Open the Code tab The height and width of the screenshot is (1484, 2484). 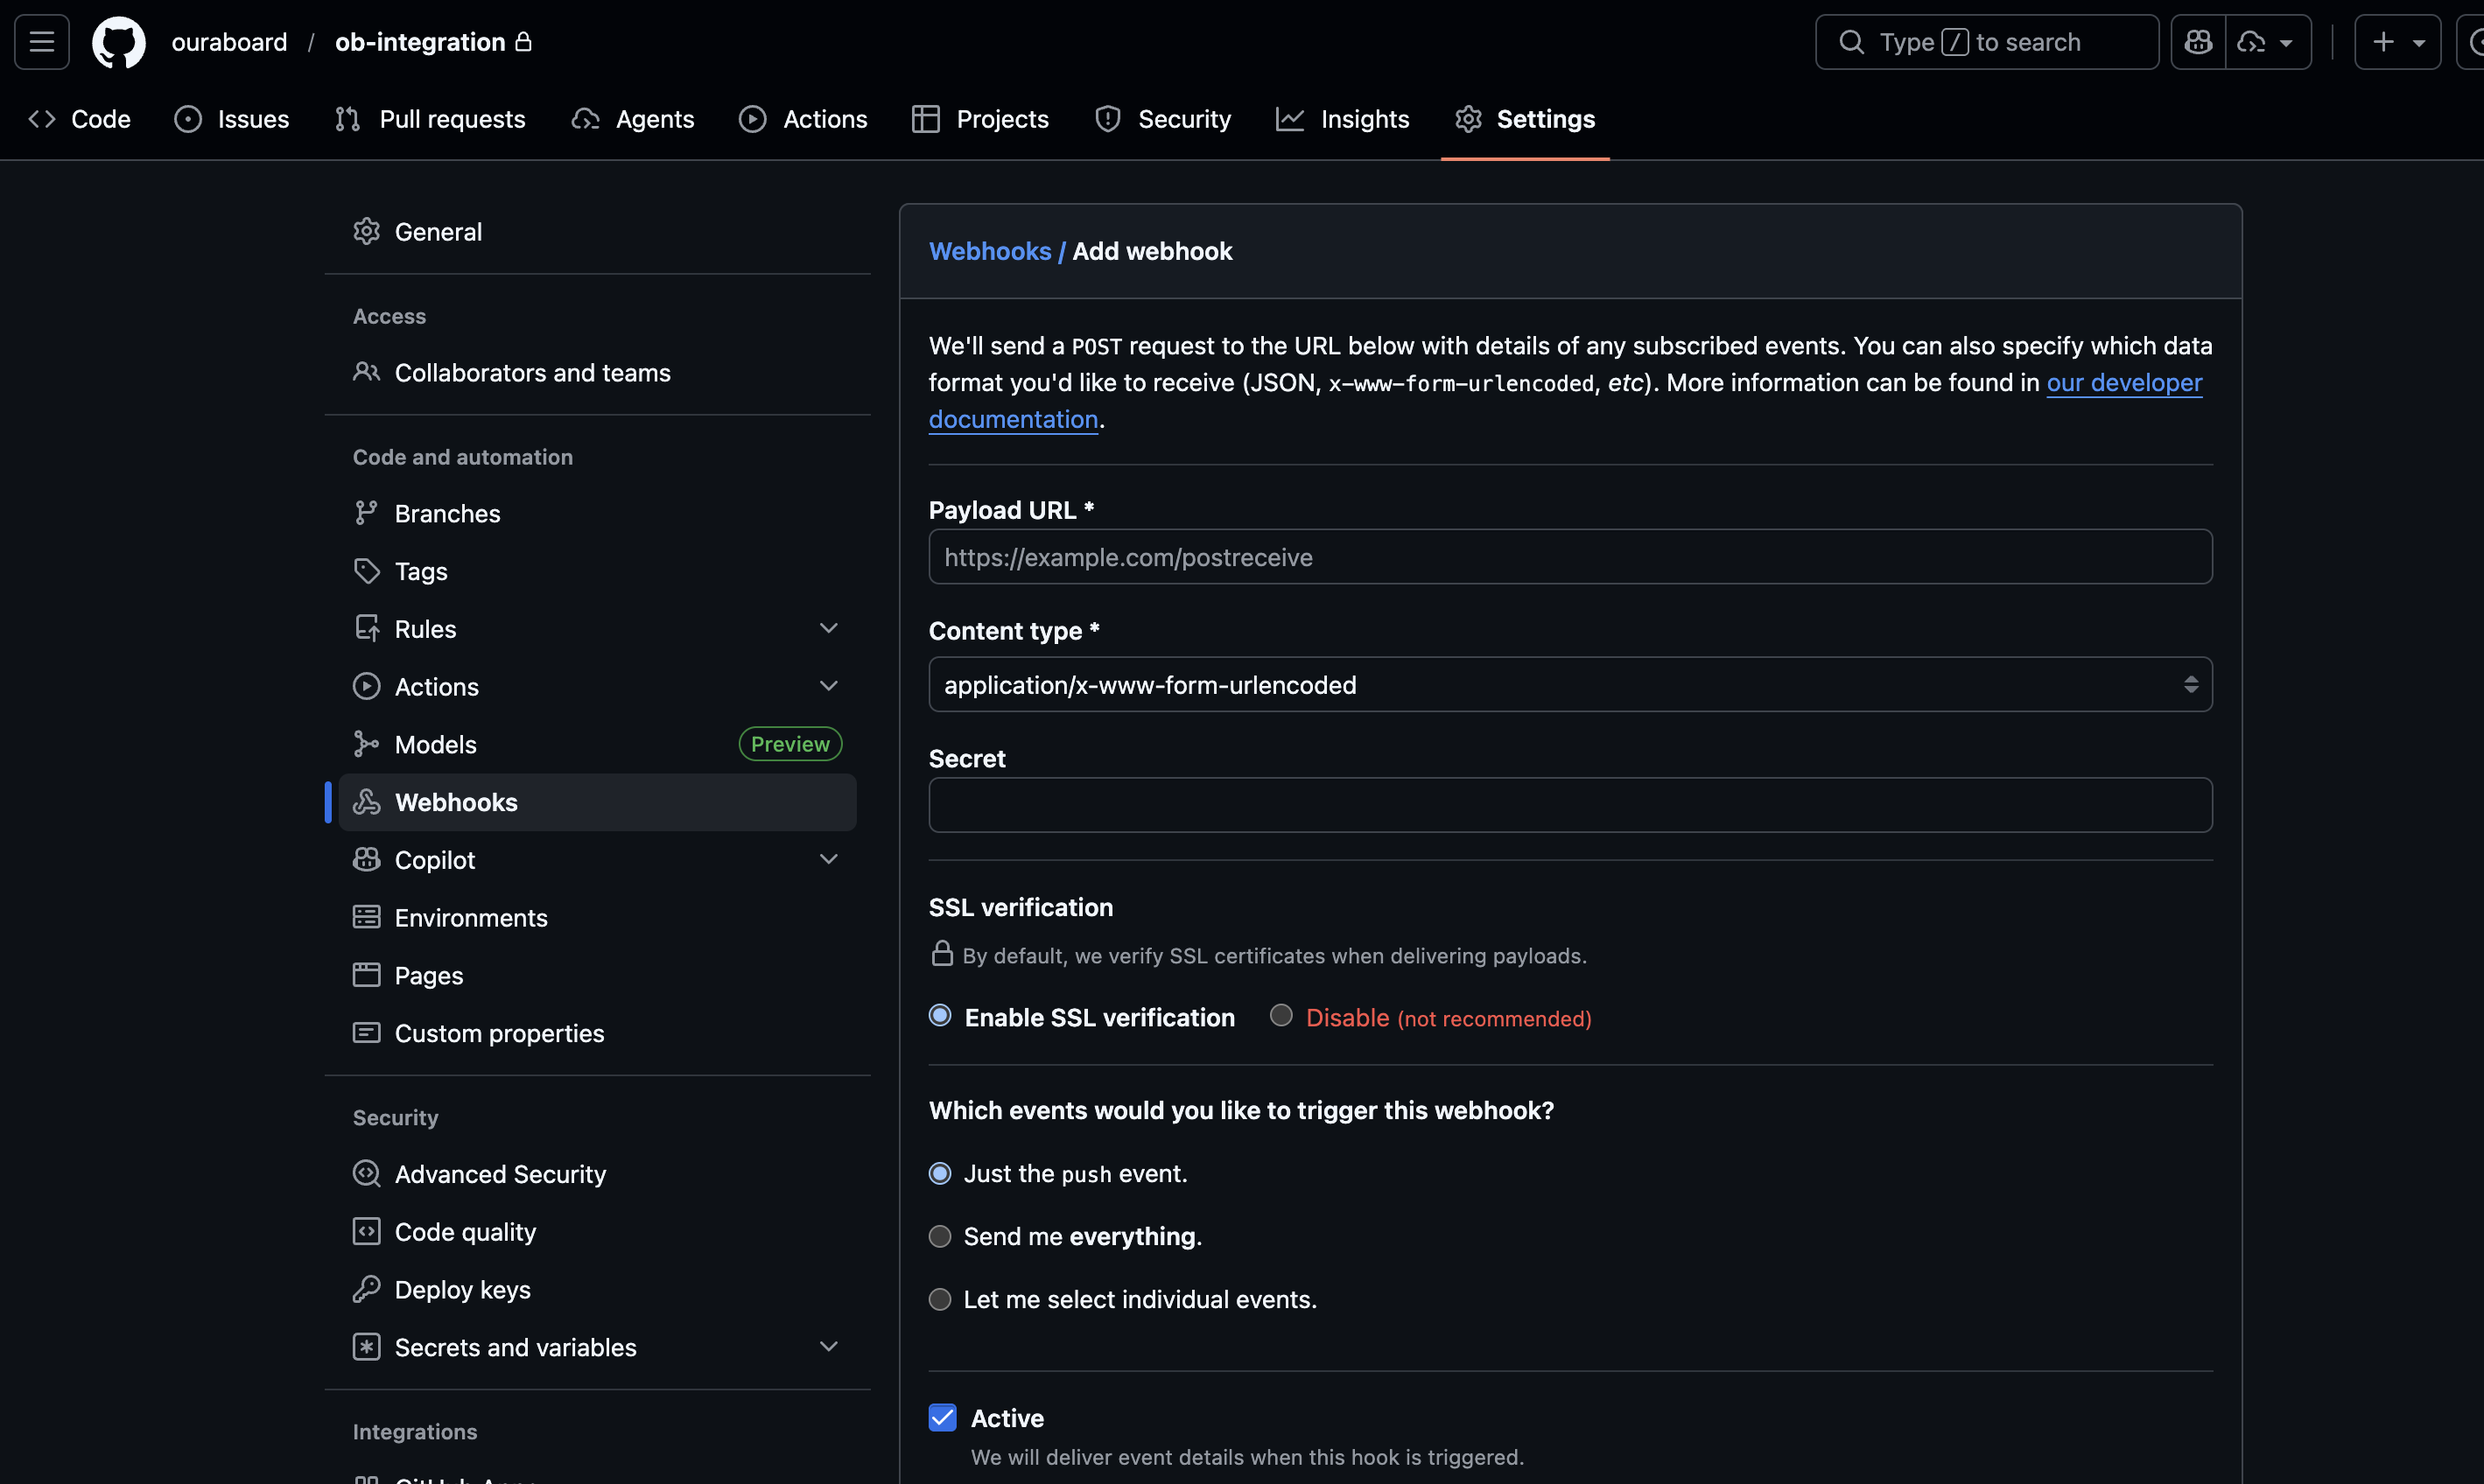(79, 119)
